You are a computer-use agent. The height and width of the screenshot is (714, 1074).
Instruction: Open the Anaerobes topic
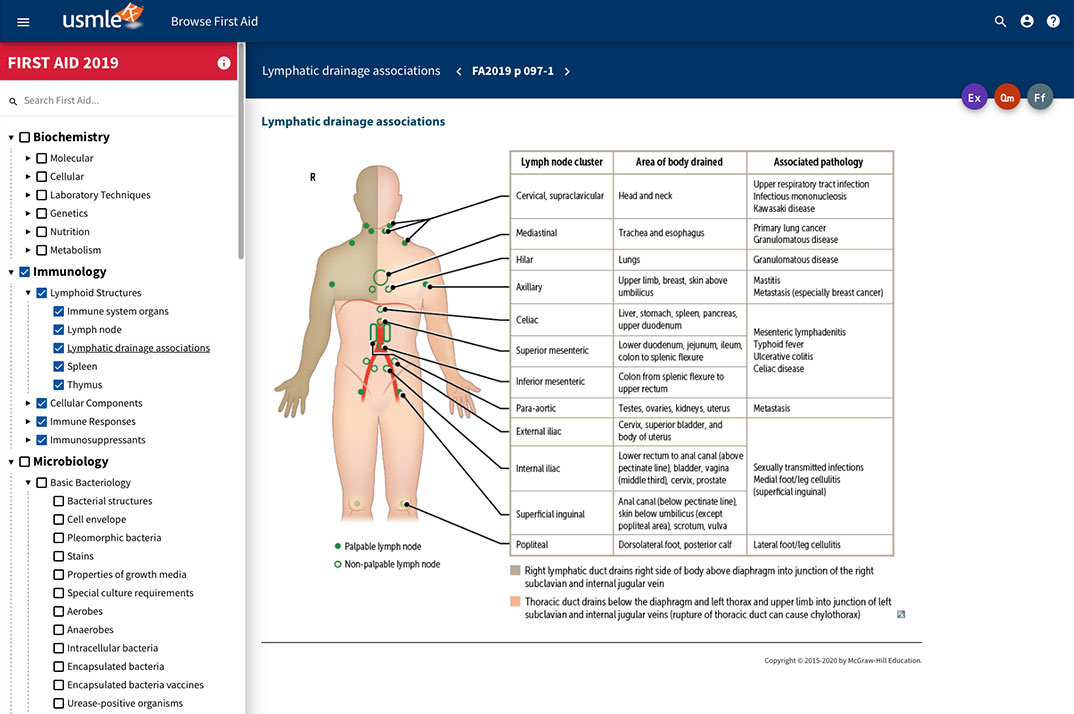90,630
